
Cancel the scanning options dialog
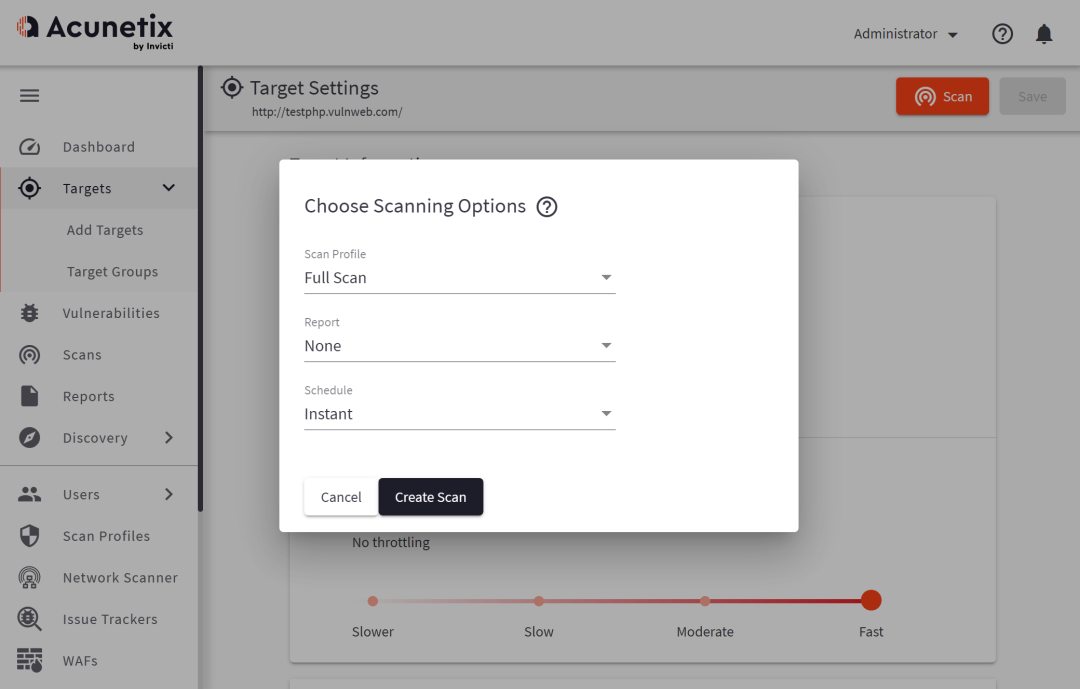341,497
